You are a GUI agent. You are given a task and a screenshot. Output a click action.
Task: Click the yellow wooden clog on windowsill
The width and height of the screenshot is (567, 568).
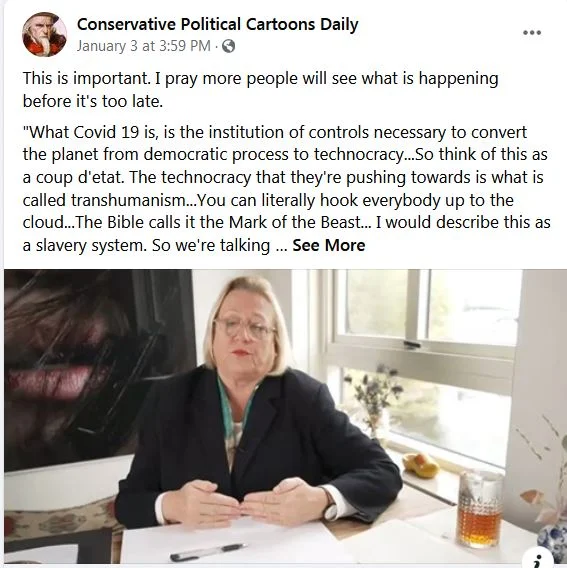coord(420,465)
